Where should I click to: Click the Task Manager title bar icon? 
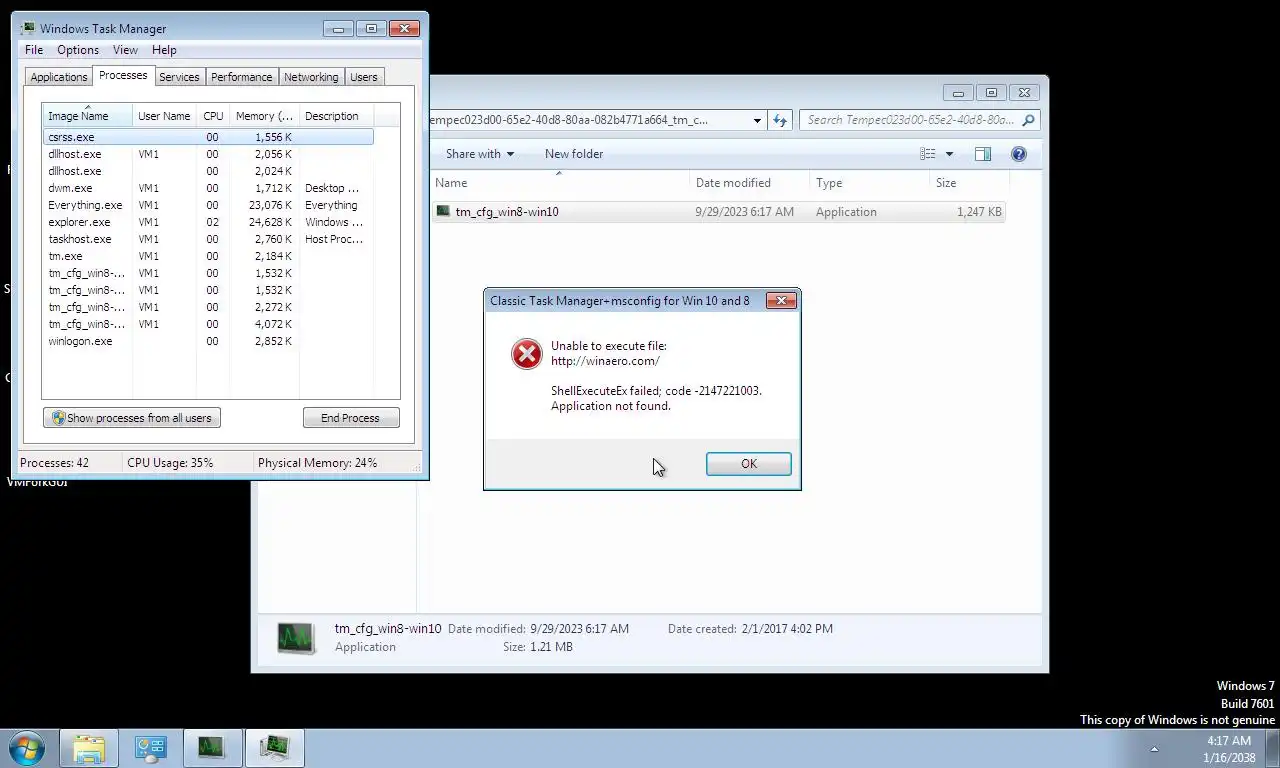pyautogui.click(x=28, y=28)
